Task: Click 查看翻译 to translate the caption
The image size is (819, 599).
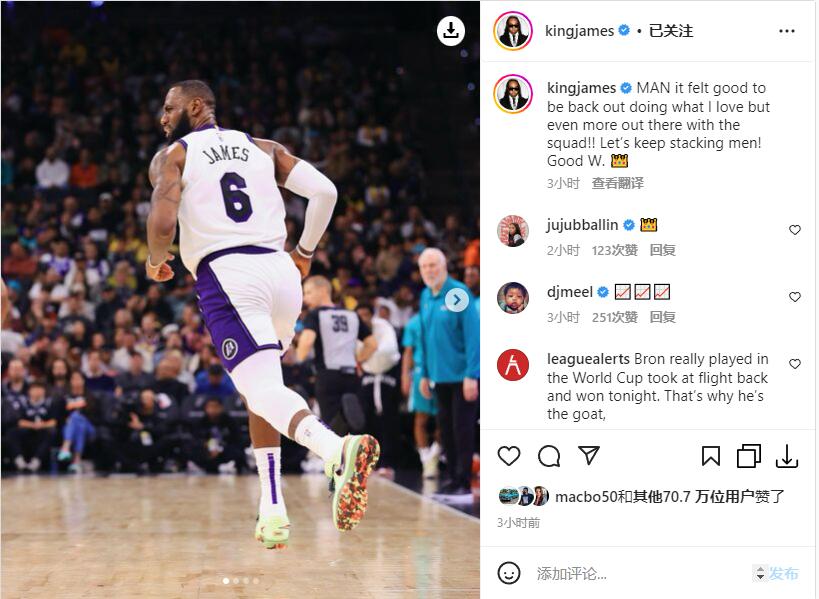Action: tap(617, 183)
